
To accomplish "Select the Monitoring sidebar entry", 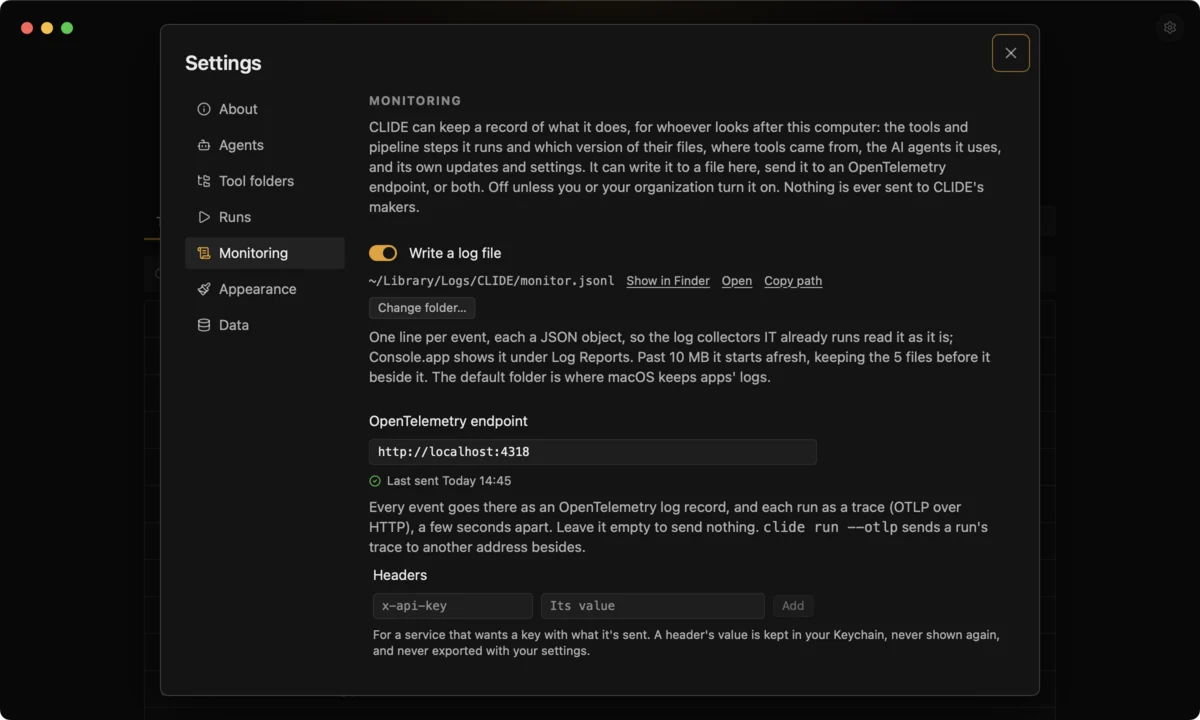I will pos(265,253).
